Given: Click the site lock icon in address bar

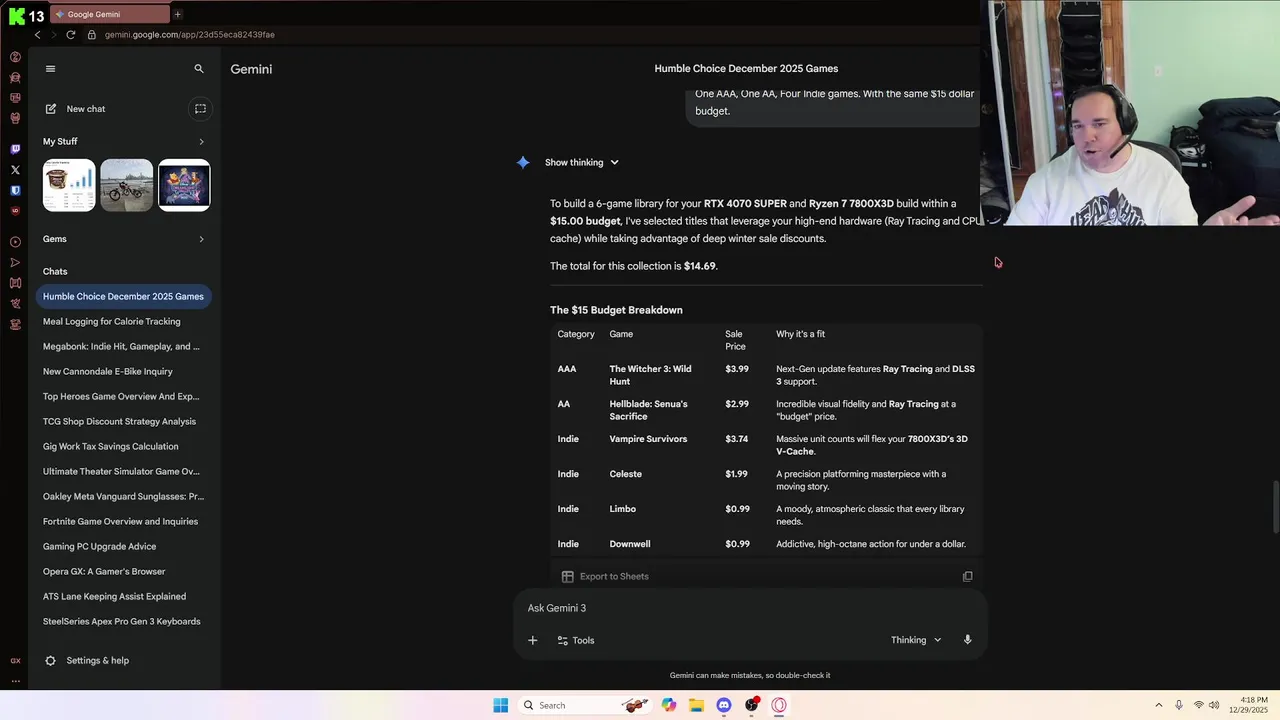Looking at the screenshot, I should (92, 34).
